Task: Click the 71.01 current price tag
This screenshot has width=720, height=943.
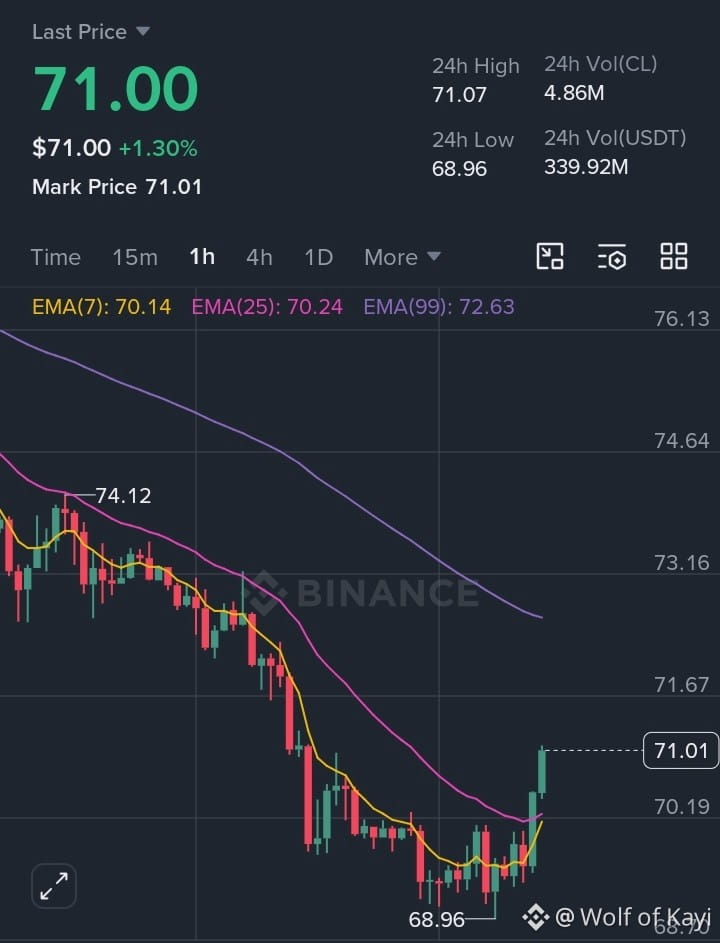Action: pyautogui.click(x=681, y=751)
